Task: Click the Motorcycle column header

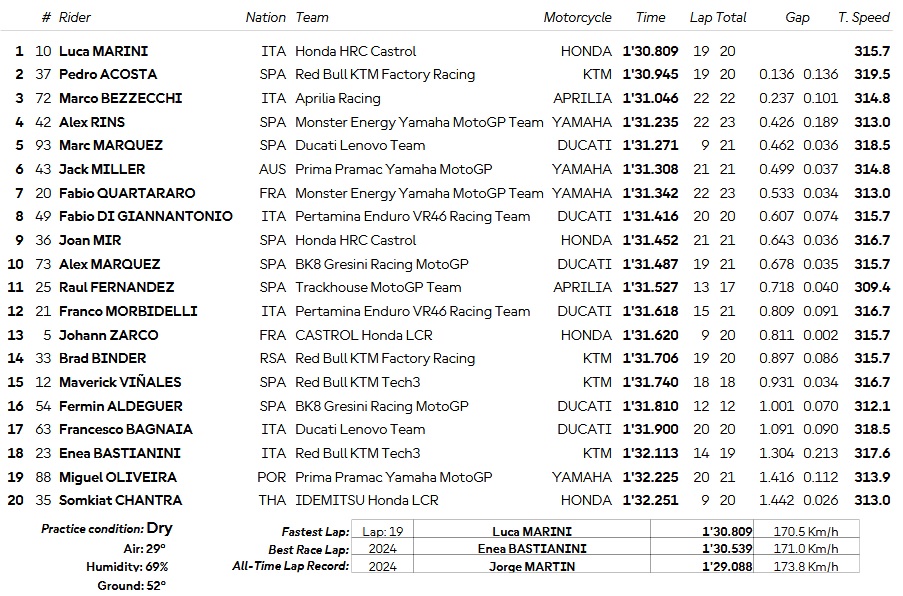Action: (577, 17)
